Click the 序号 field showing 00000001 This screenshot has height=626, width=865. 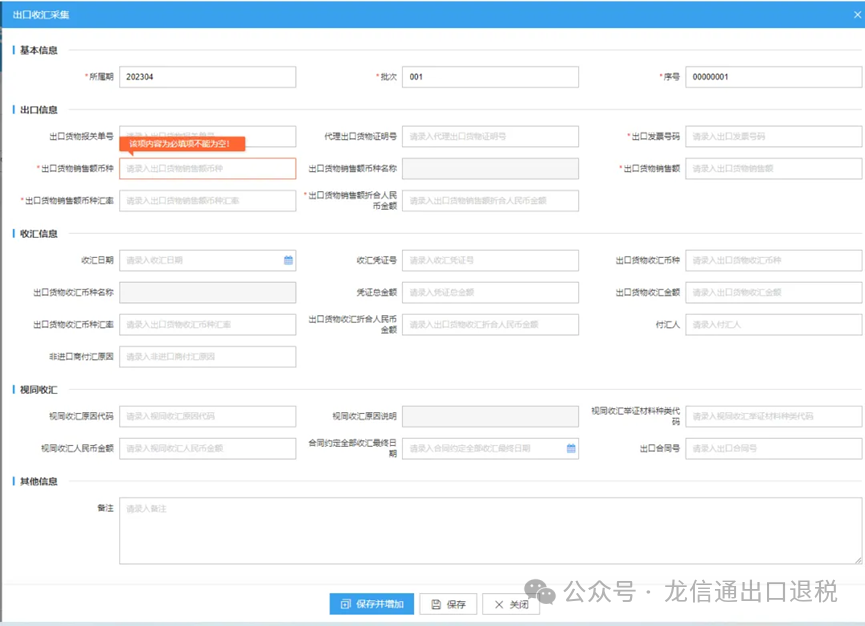tap(773, 77)
